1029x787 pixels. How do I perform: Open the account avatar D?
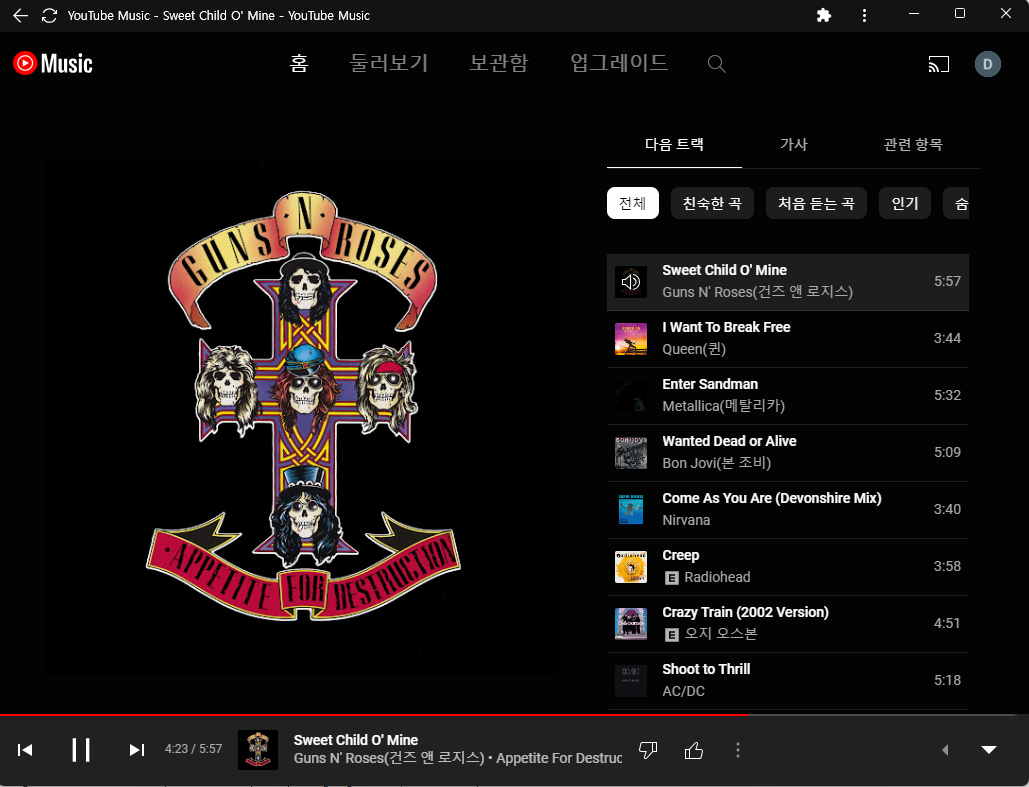click(x=987, y=64)
